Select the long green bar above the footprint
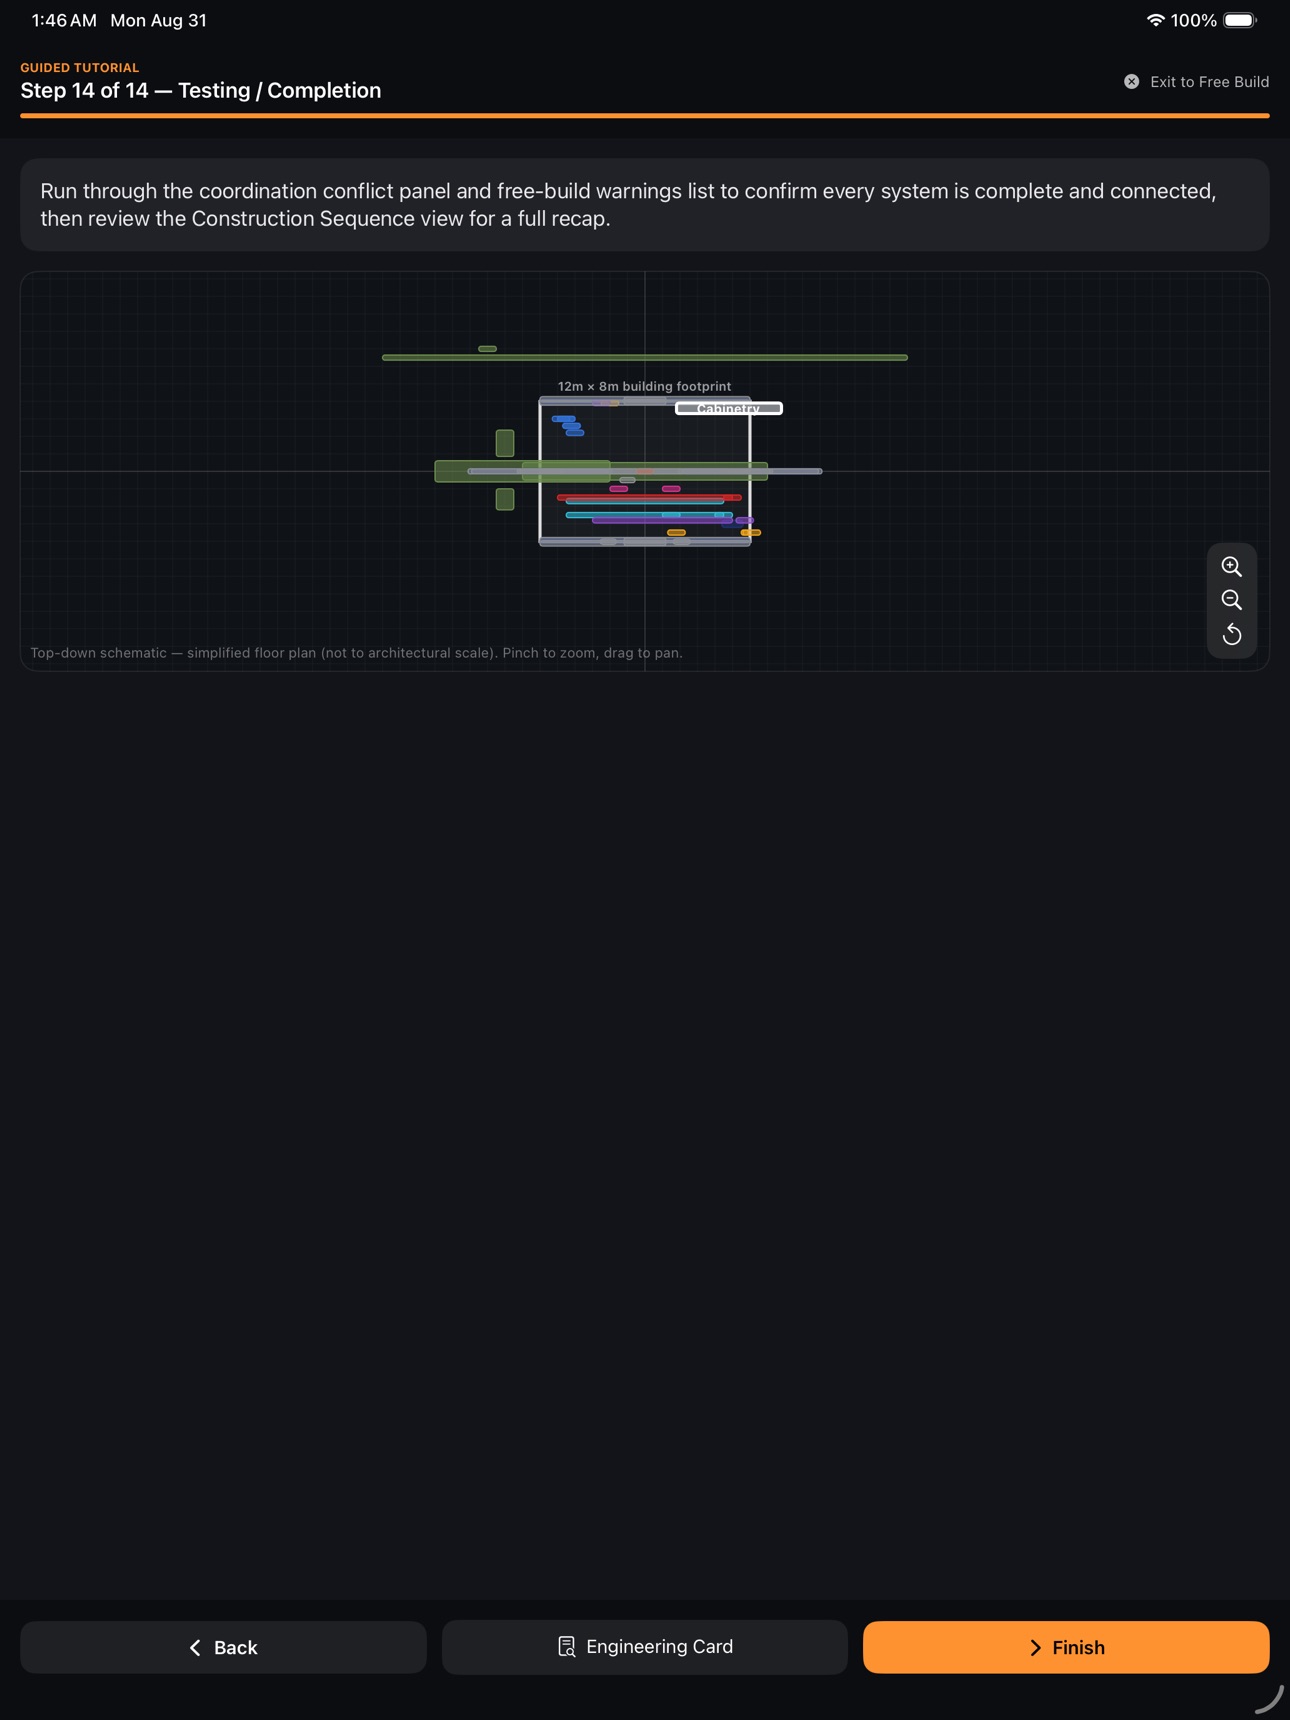Viewport: 1290px width, 1720px height. pyautogui.click(x=645, y=357)
